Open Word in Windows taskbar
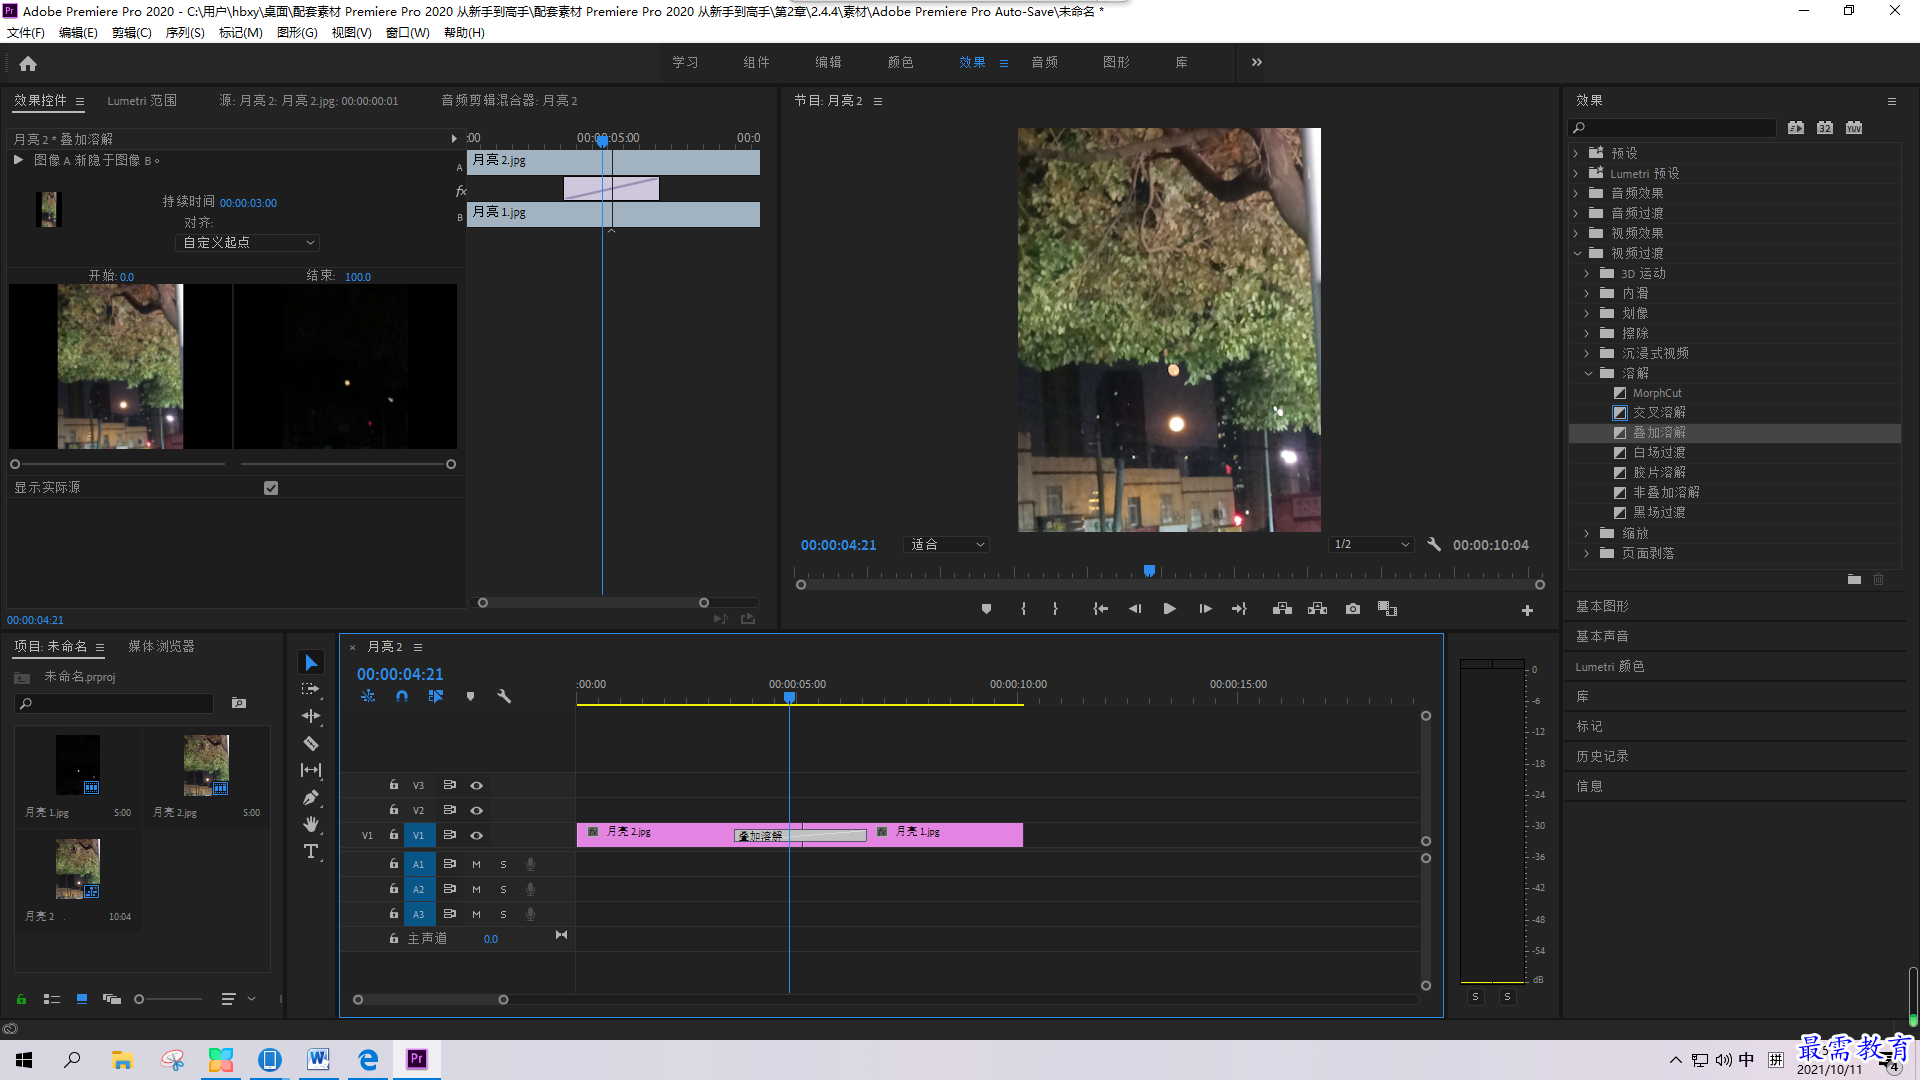The height and width of the screenshot is (1080, 1920). [x=319, y=1059]
